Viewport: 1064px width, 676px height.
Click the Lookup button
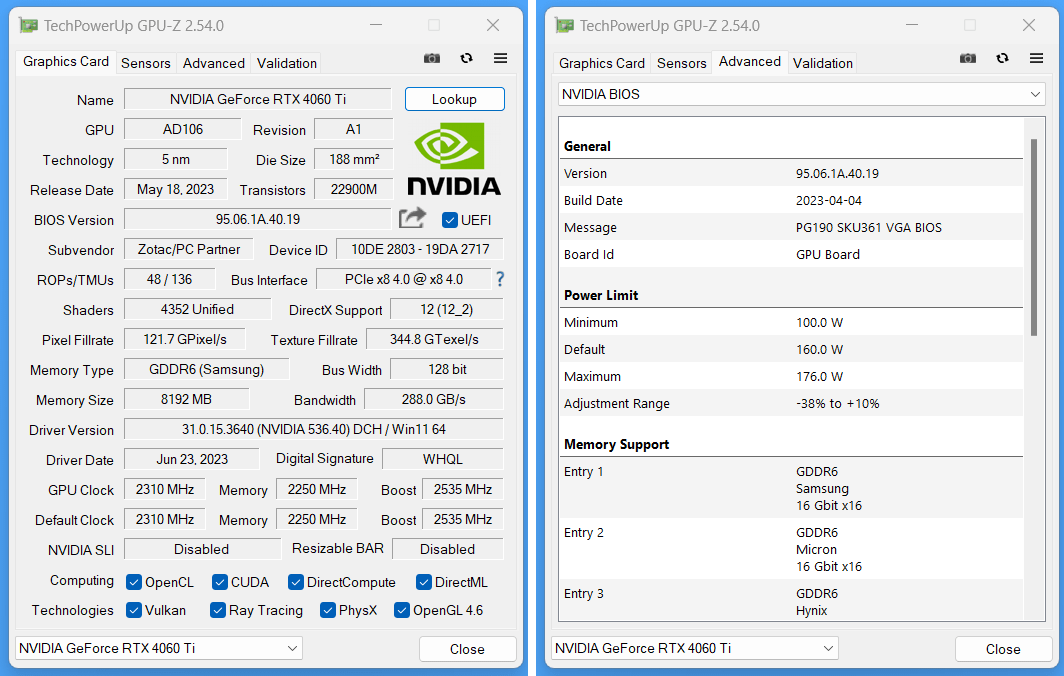[x=455, y=99]
